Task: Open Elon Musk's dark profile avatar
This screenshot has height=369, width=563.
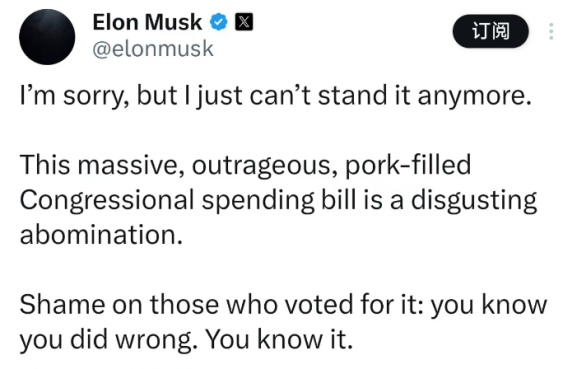Action: 47,37
